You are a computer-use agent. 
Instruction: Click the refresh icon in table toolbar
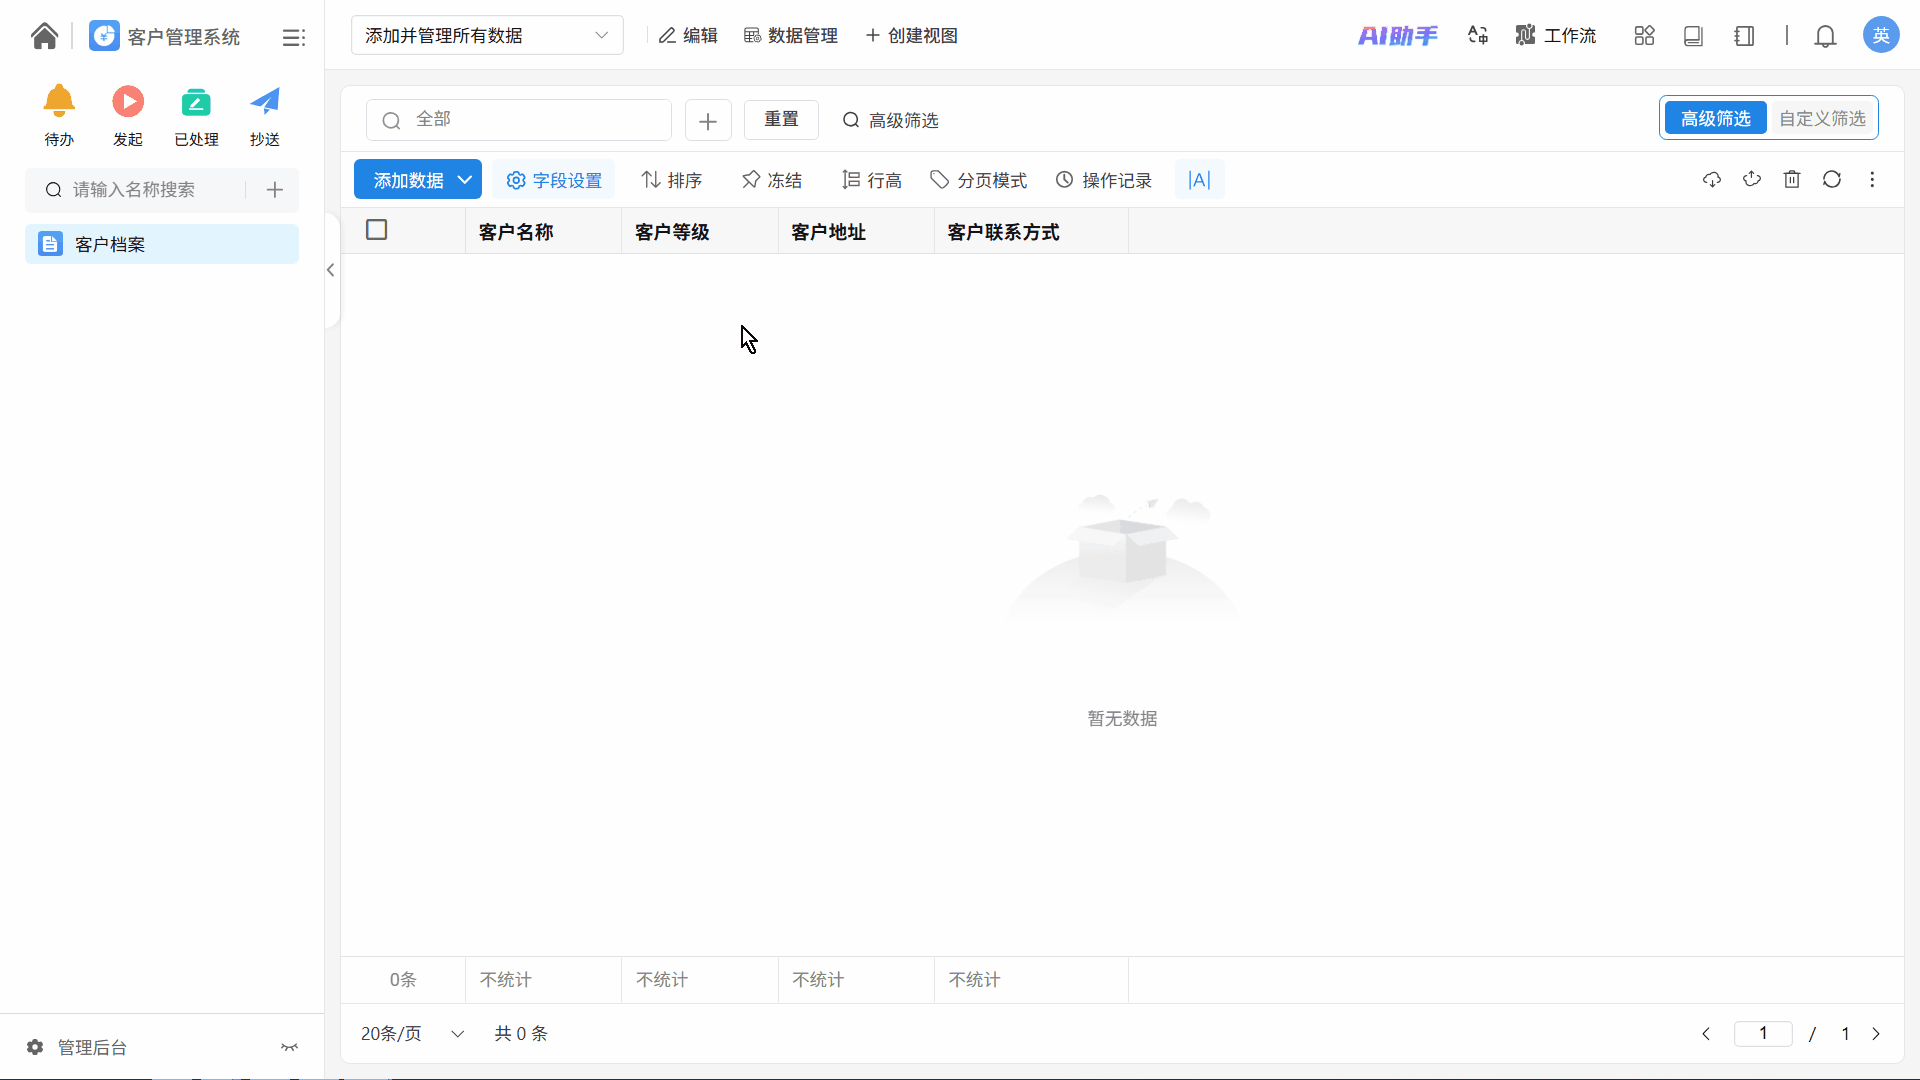click(1832, 180)
